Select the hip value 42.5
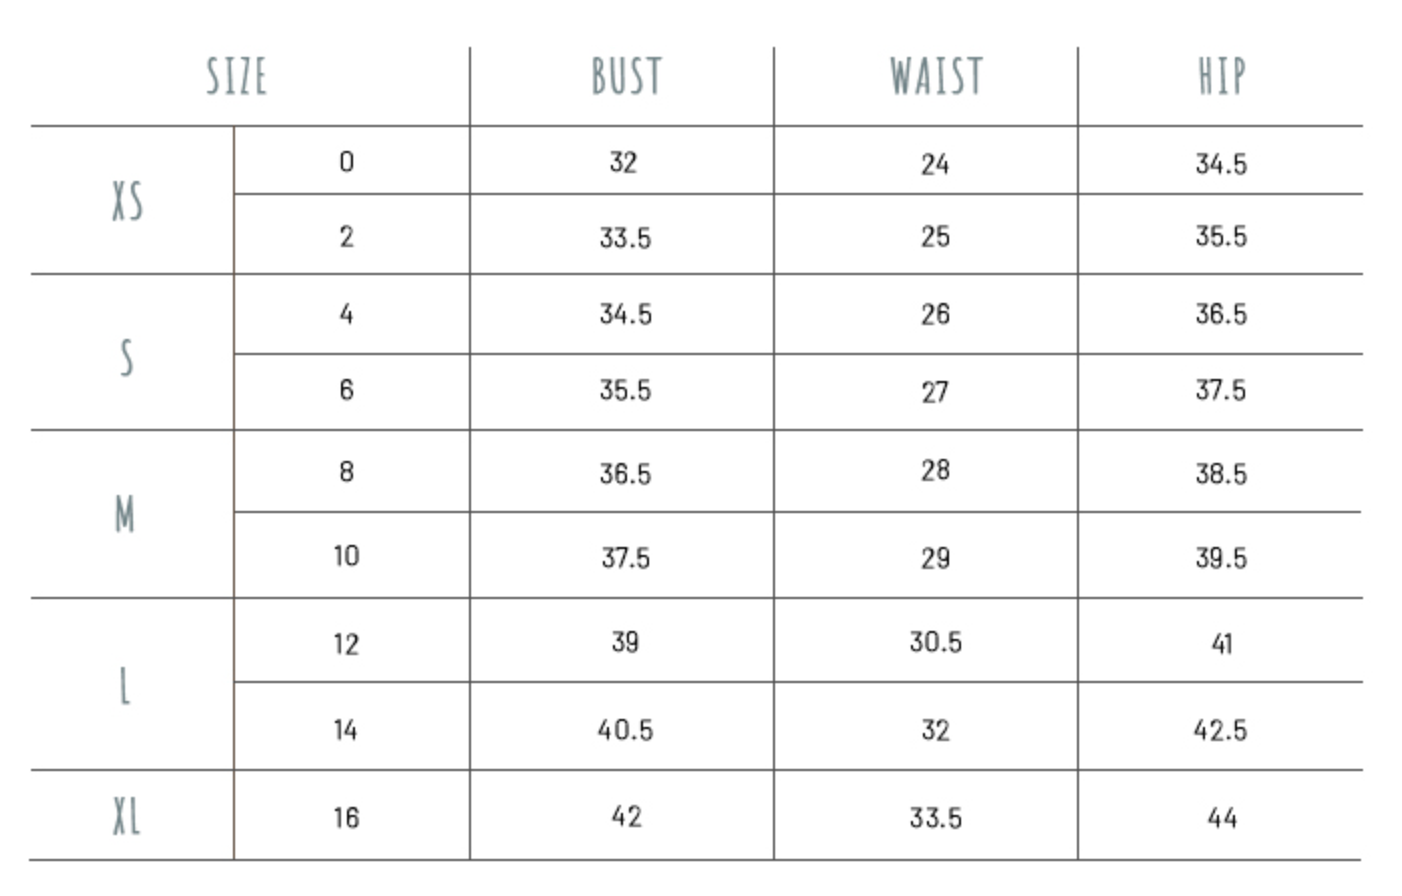Viewport: 1402px width, 896px height. tap(1220, 730)
